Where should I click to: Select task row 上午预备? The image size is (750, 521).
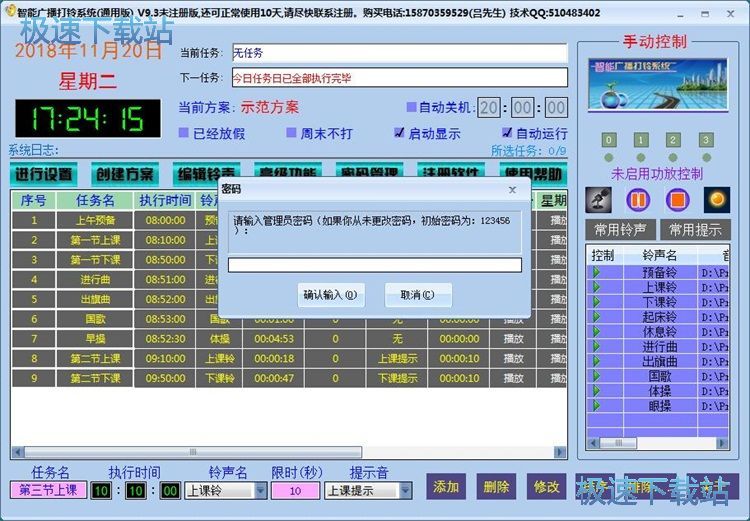point(95,220)
